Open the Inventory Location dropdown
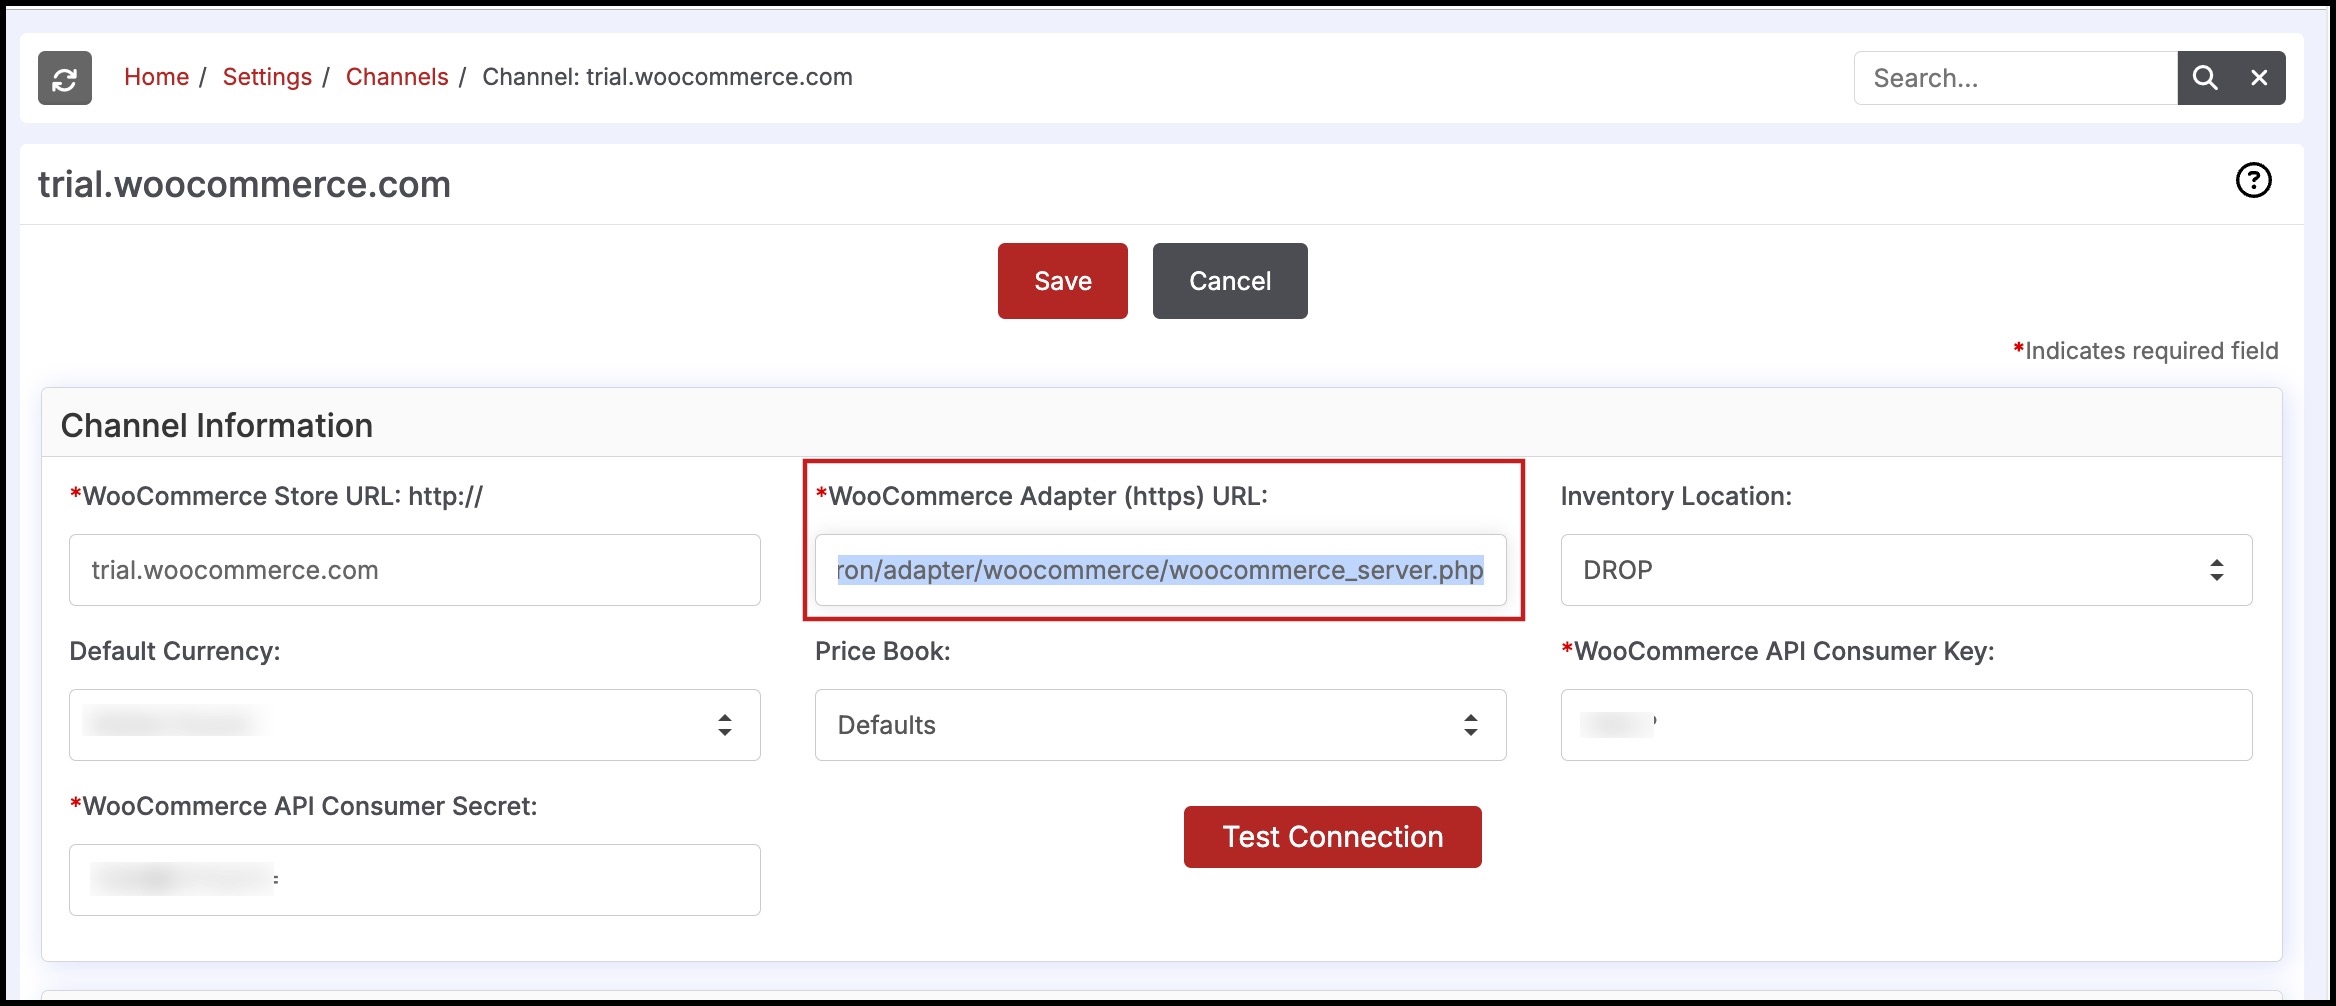Image resolution: width=2336 pixels, height=1006 pixels. point(1906,570)
